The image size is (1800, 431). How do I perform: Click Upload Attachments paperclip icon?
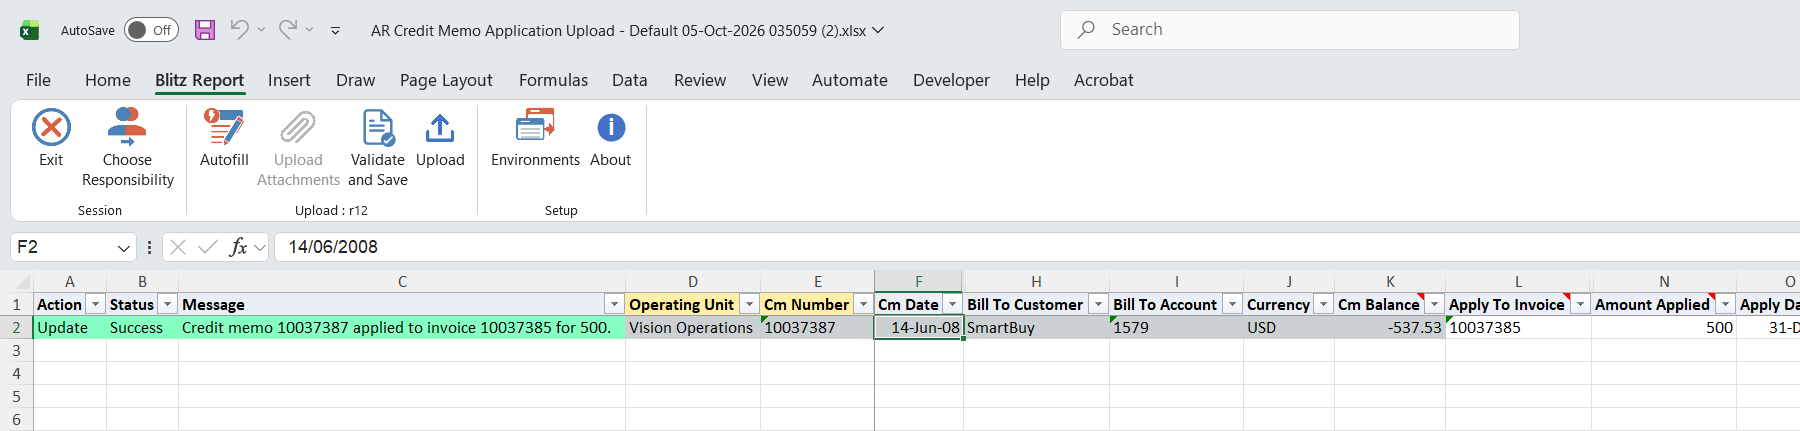(x=298, y=128)
